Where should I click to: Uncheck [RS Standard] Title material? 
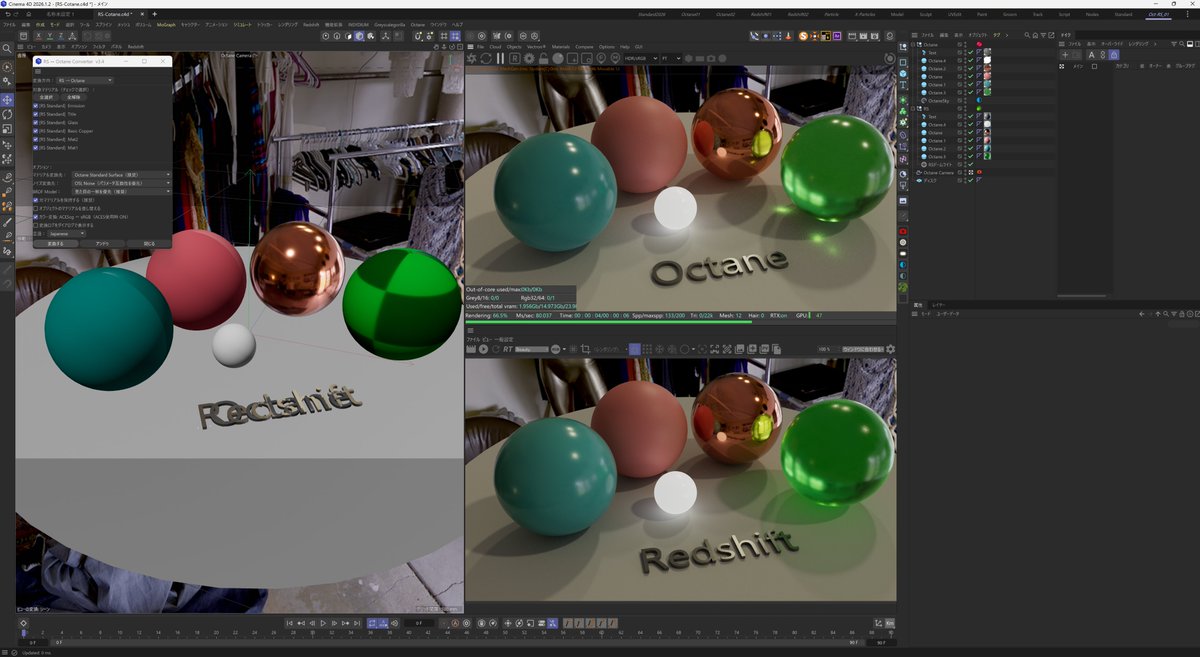[36, 115]
